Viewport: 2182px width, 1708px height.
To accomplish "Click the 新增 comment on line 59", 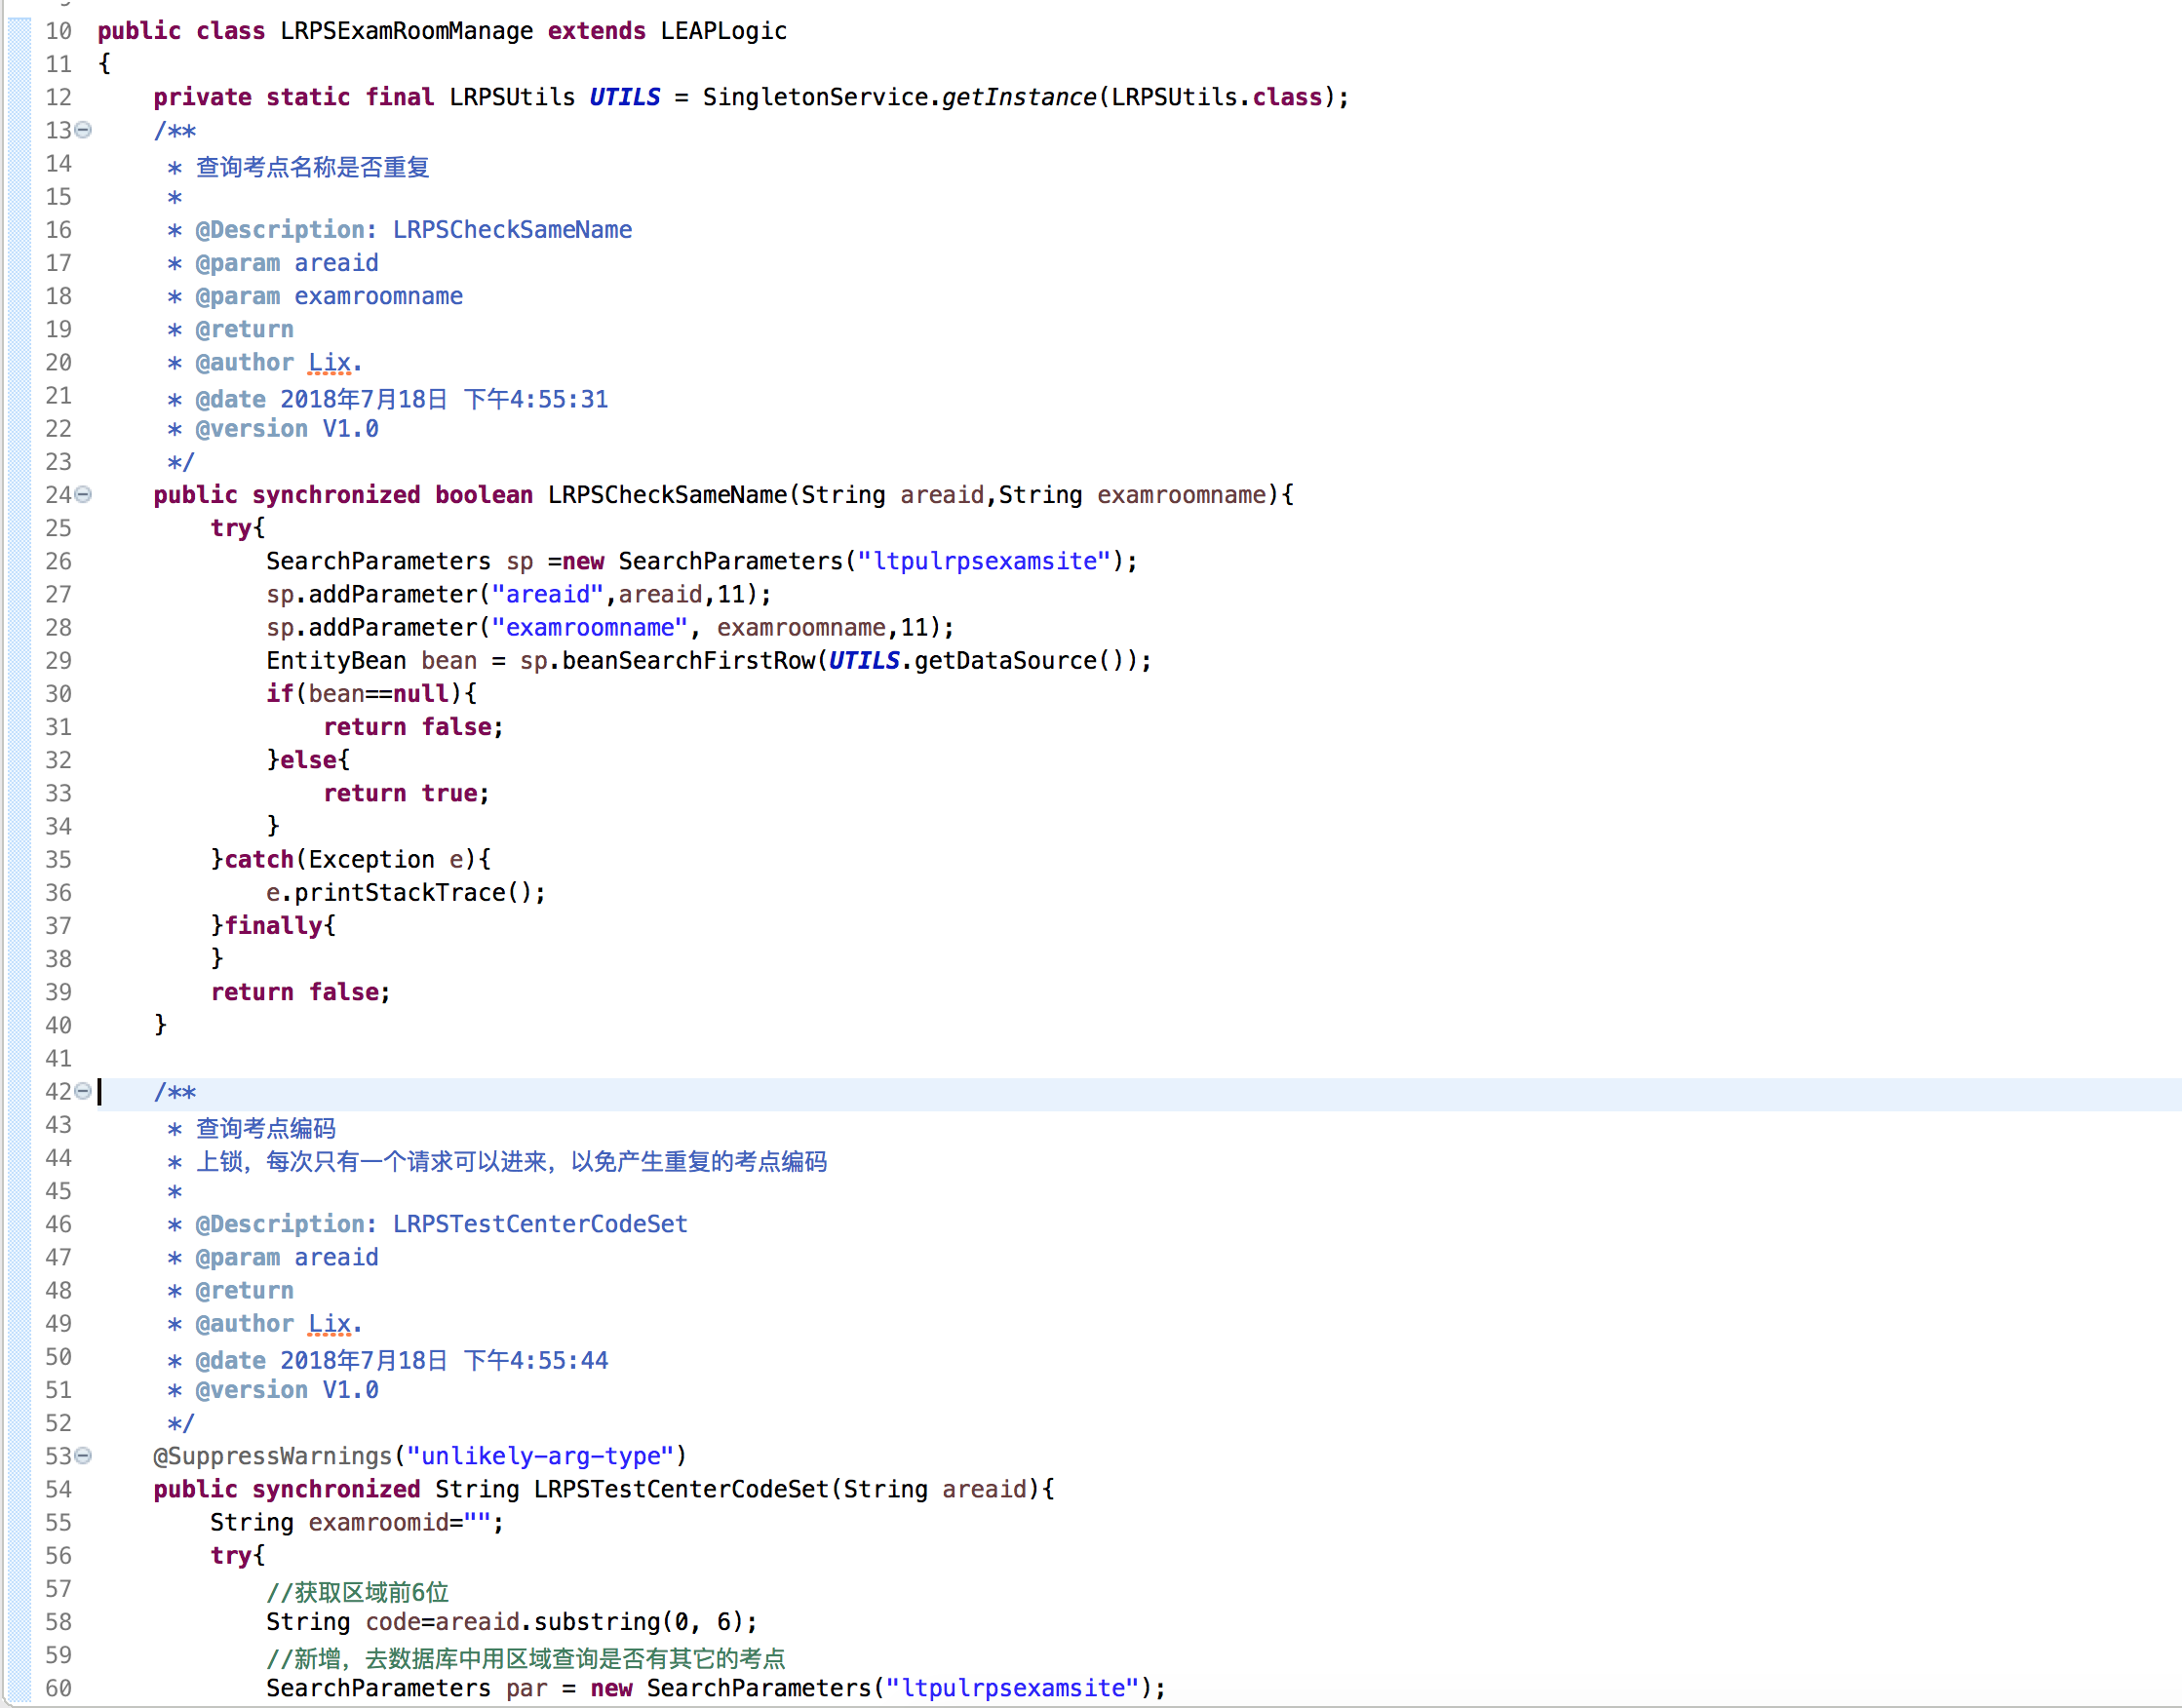I will [526, 1657].
